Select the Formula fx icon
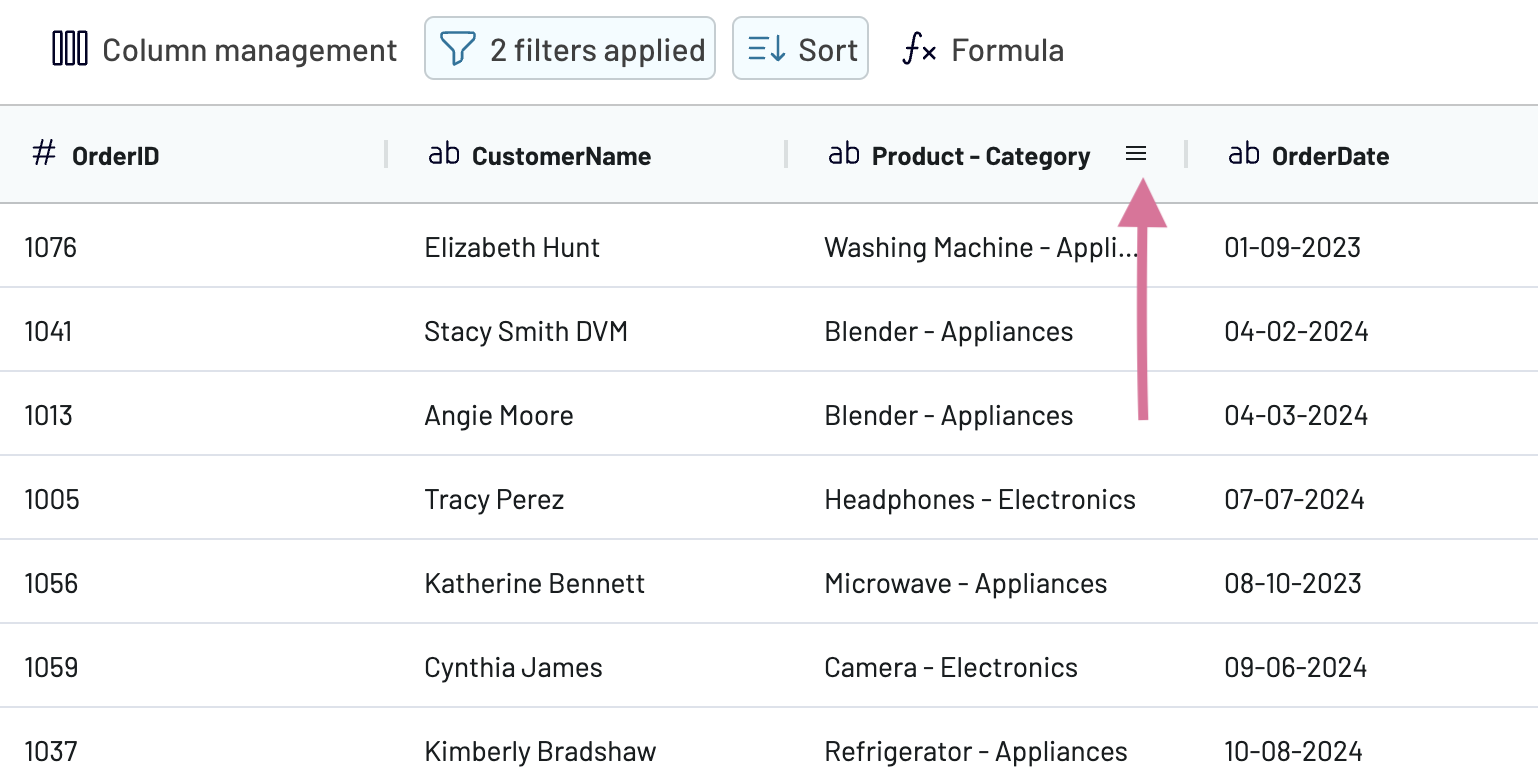 918,48
